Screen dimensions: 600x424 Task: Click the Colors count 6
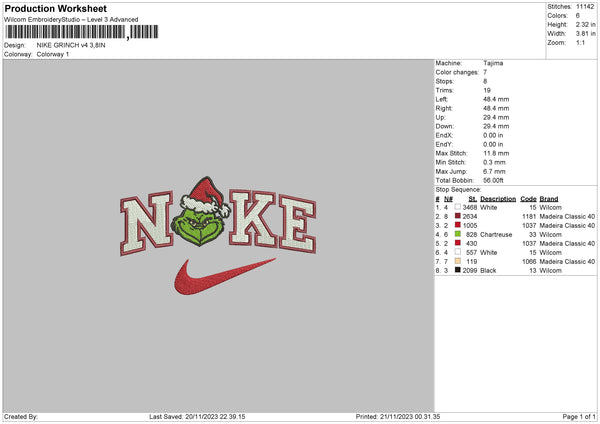[577, 16]
